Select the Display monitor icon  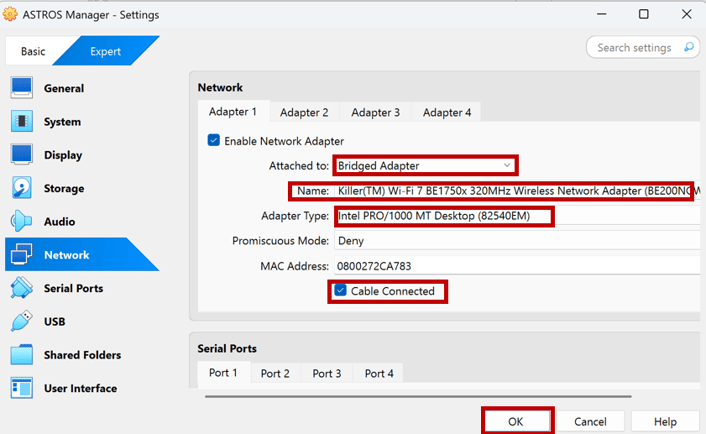point(22,155)
